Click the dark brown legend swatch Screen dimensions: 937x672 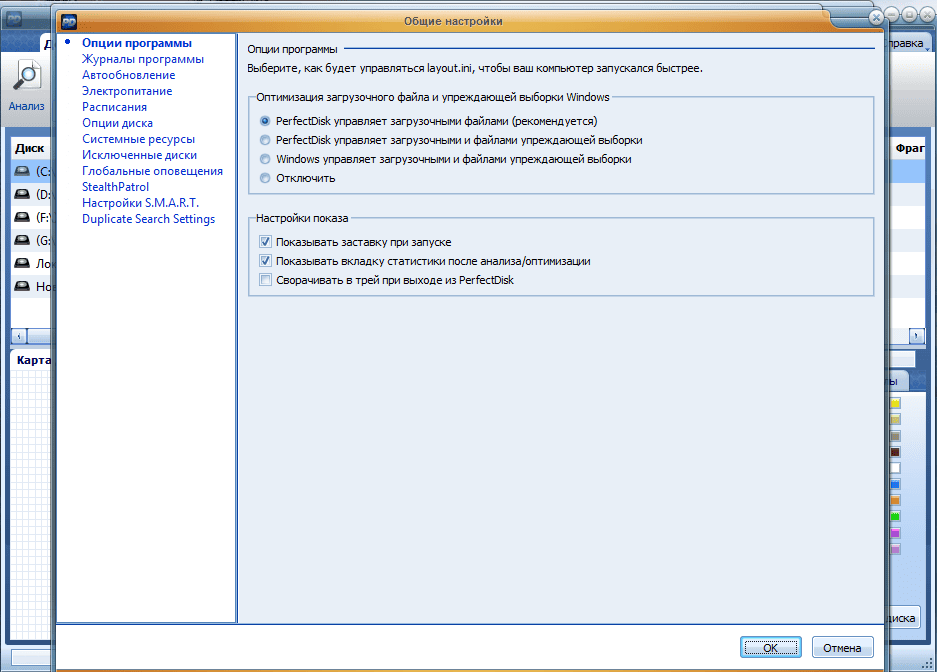895,452
